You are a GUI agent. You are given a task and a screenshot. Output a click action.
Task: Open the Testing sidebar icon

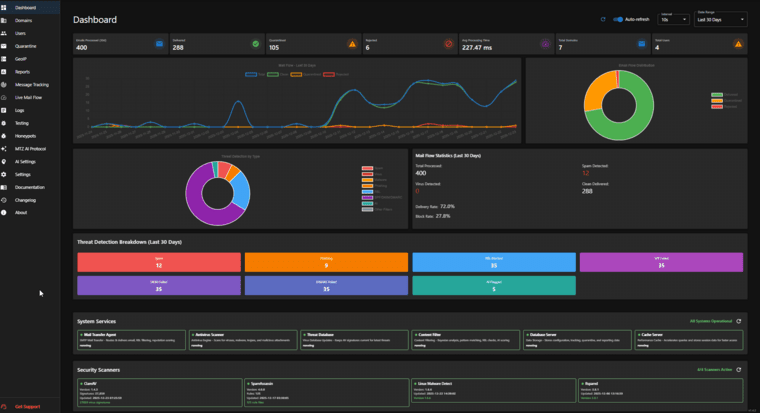click(4, 123)
